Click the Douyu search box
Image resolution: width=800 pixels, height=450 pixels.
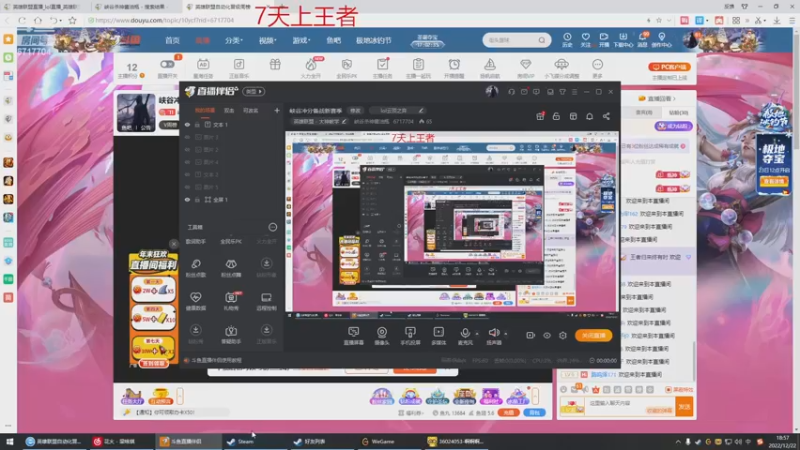click(x=516, y=40)
